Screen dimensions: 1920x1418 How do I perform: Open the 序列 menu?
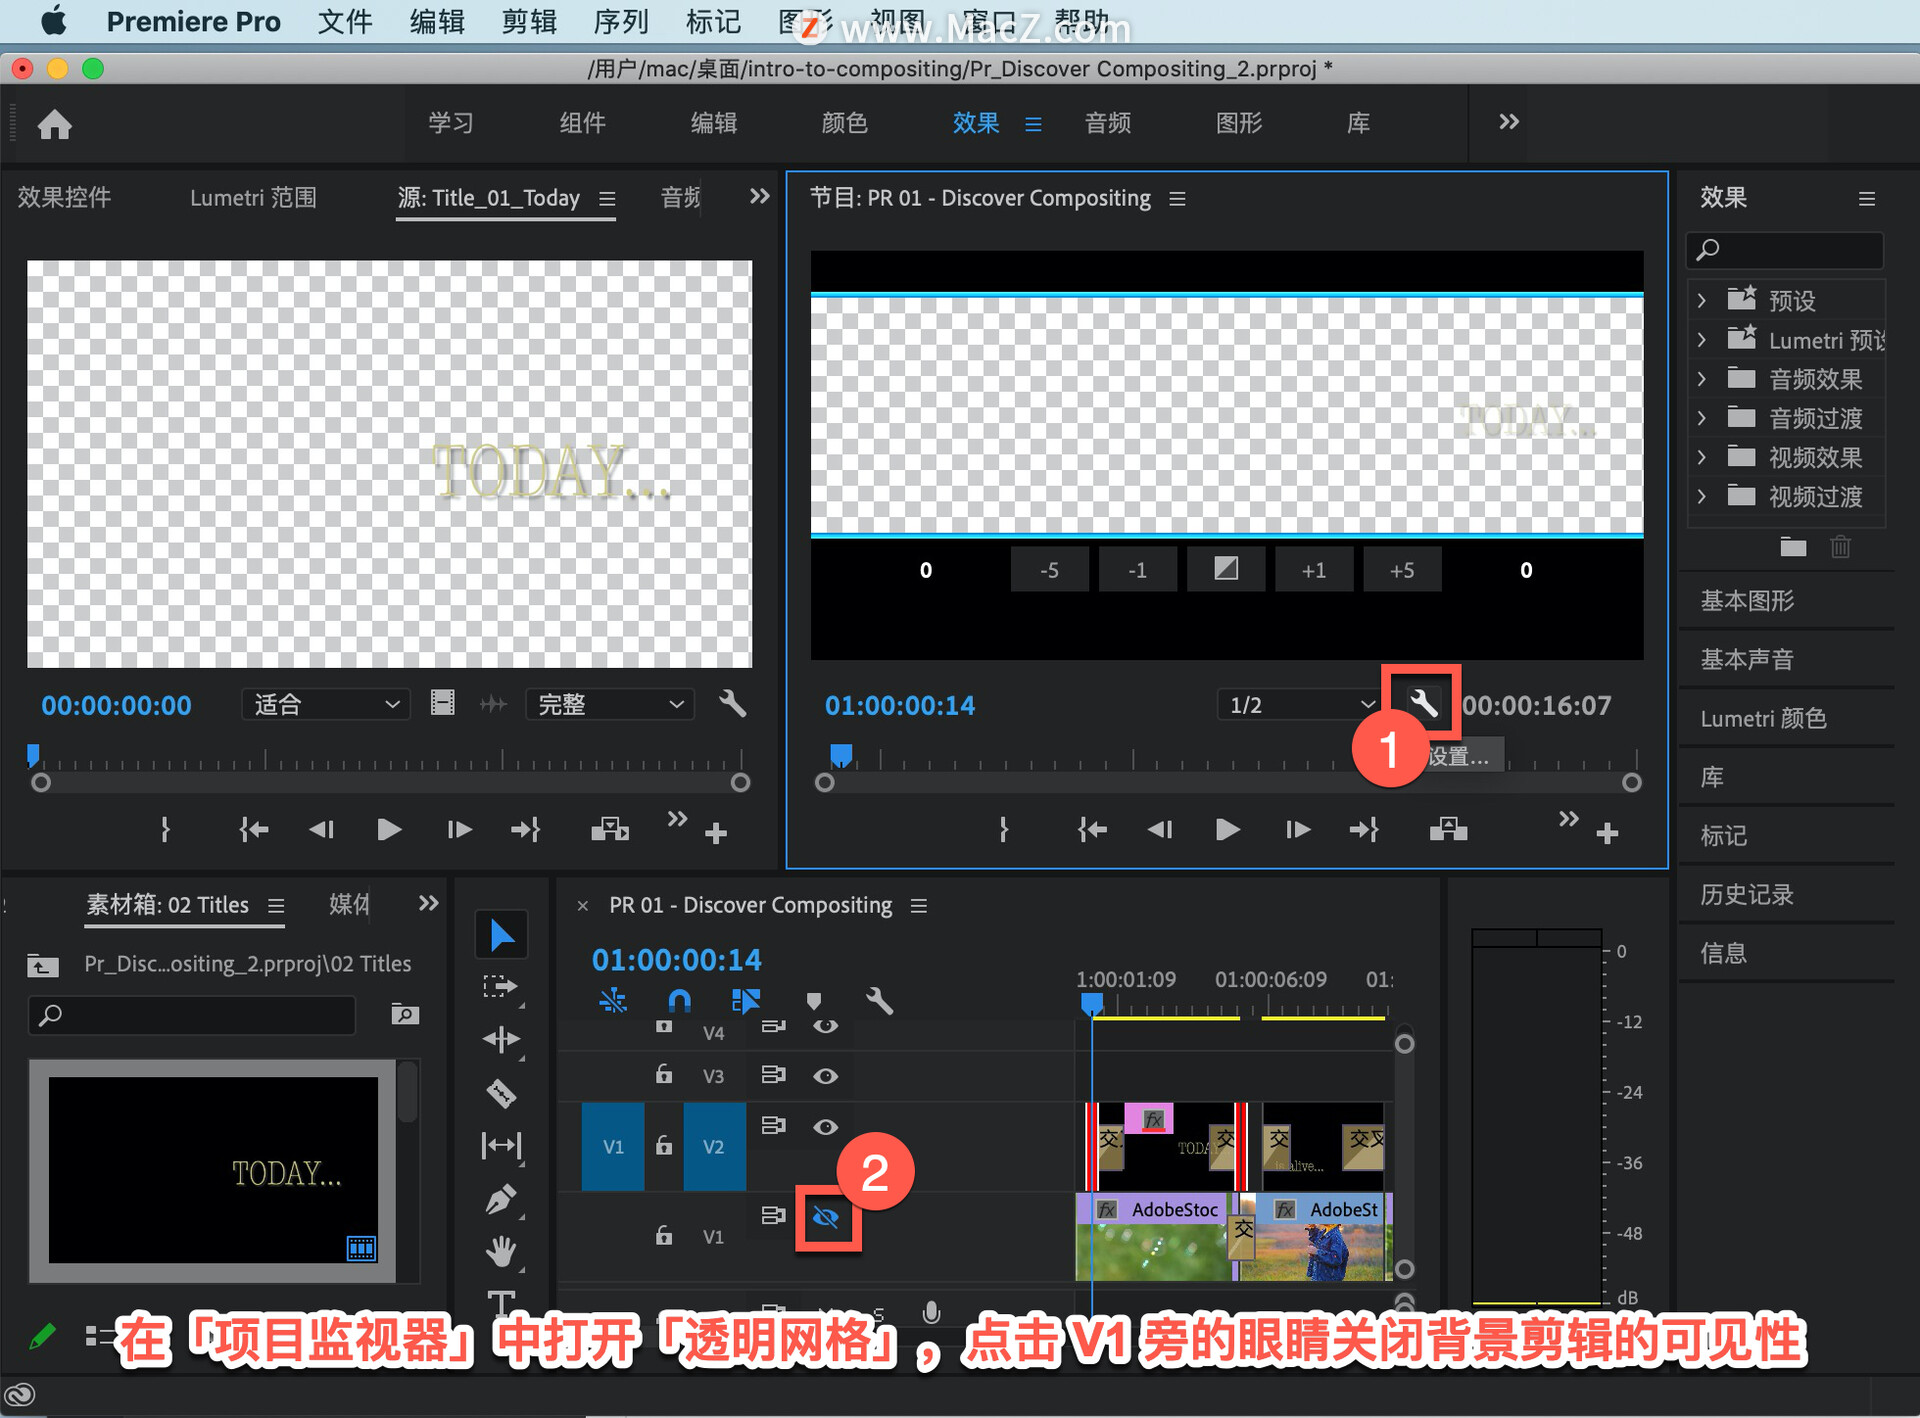(x=620, y=21)
